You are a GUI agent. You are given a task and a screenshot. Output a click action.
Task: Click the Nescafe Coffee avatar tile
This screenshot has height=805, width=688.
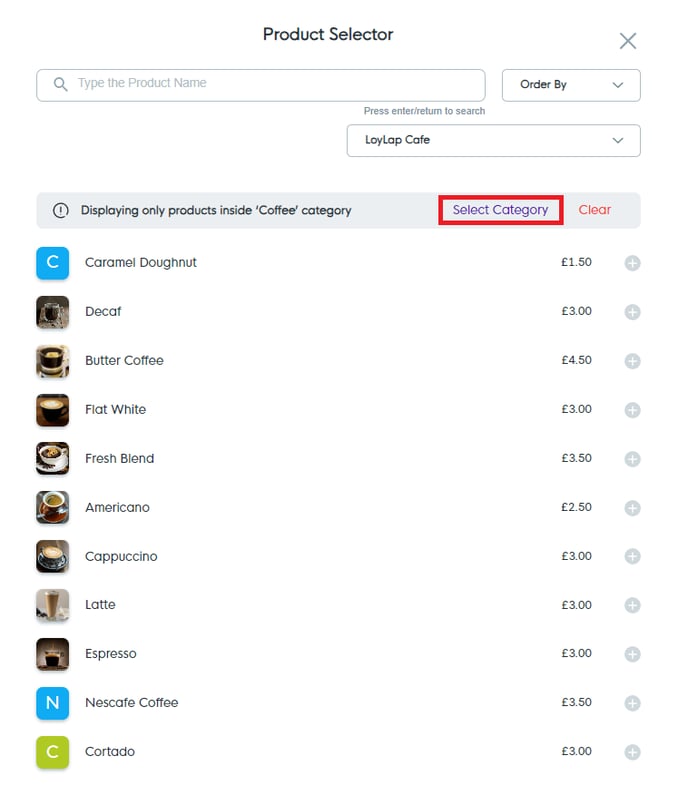tap(52, 702)
